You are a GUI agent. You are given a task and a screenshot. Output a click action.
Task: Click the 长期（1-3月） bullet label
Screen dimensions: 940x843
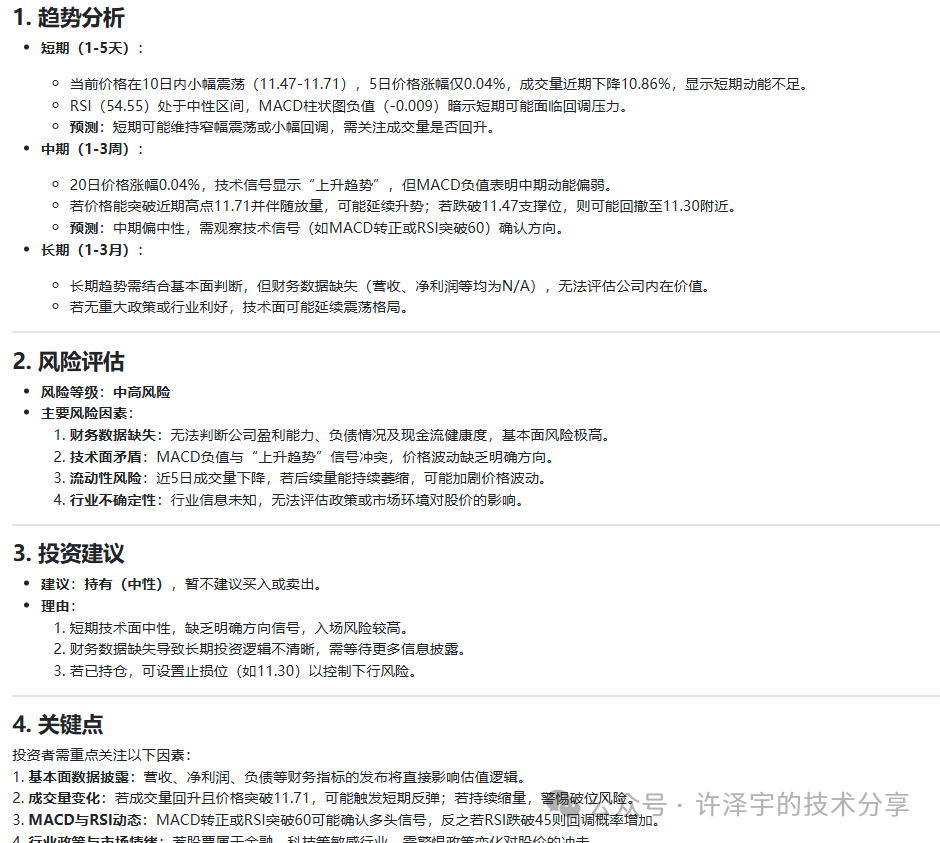(91, 249)
